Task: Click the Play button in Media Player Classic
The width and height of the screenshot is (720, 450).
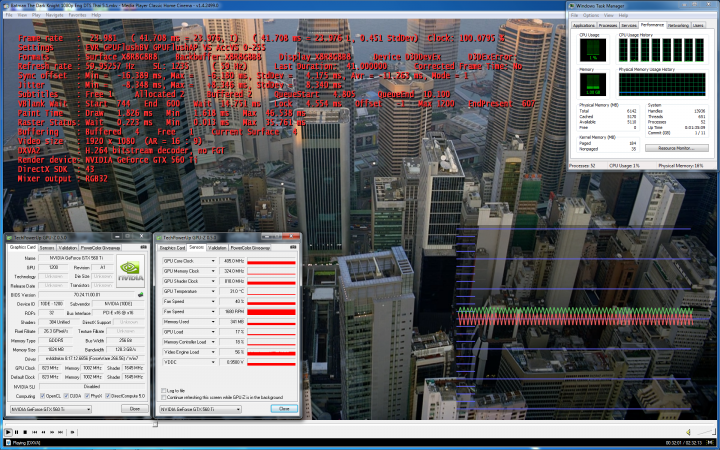Action: (x=8, y=432)
